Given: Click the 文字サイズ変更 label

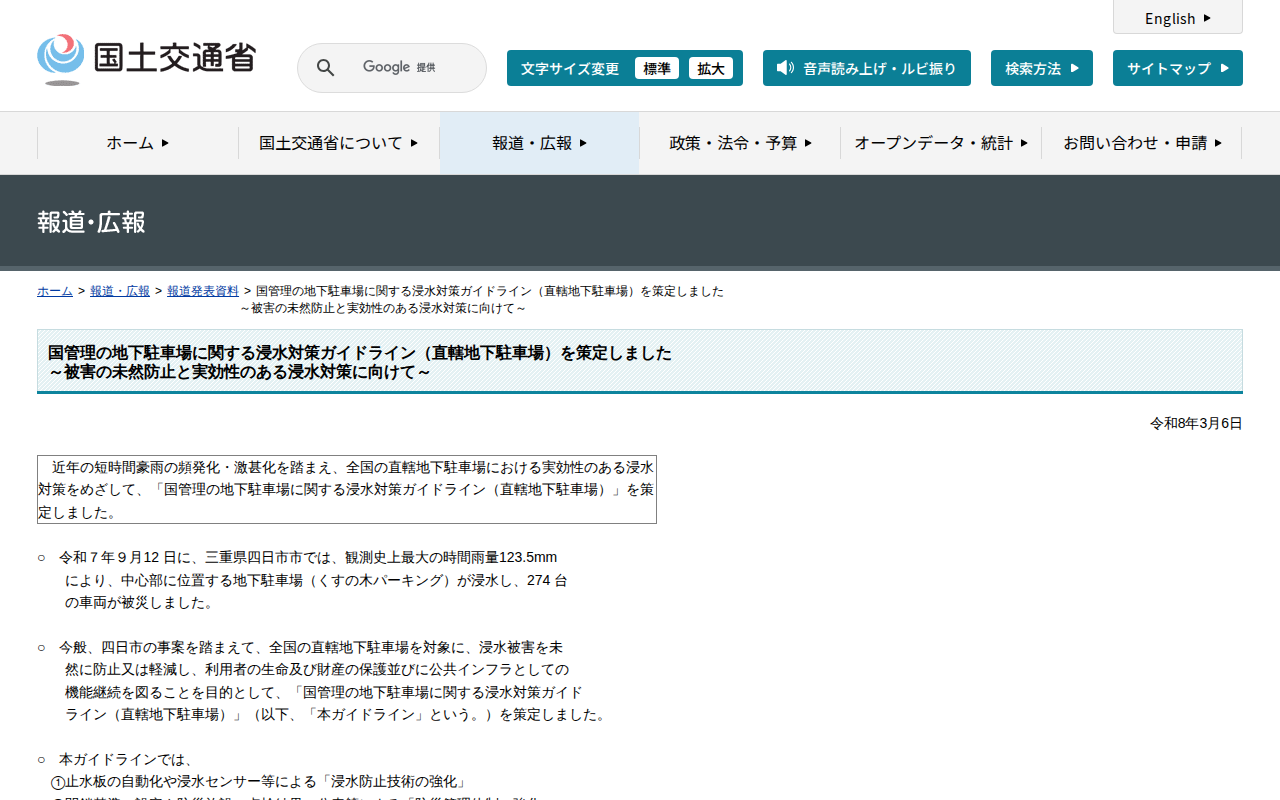Looking at the screenshot, I should 570,68.
